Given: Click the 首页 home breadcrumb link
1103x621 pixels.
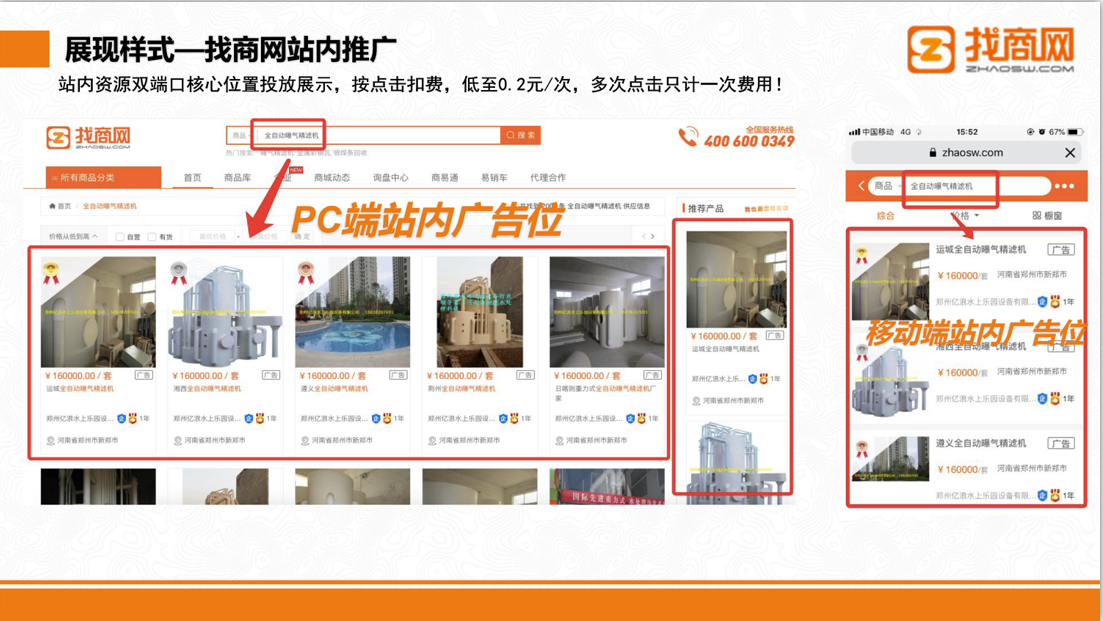Looking at the screenshot, I should click(x=60, y=206).
